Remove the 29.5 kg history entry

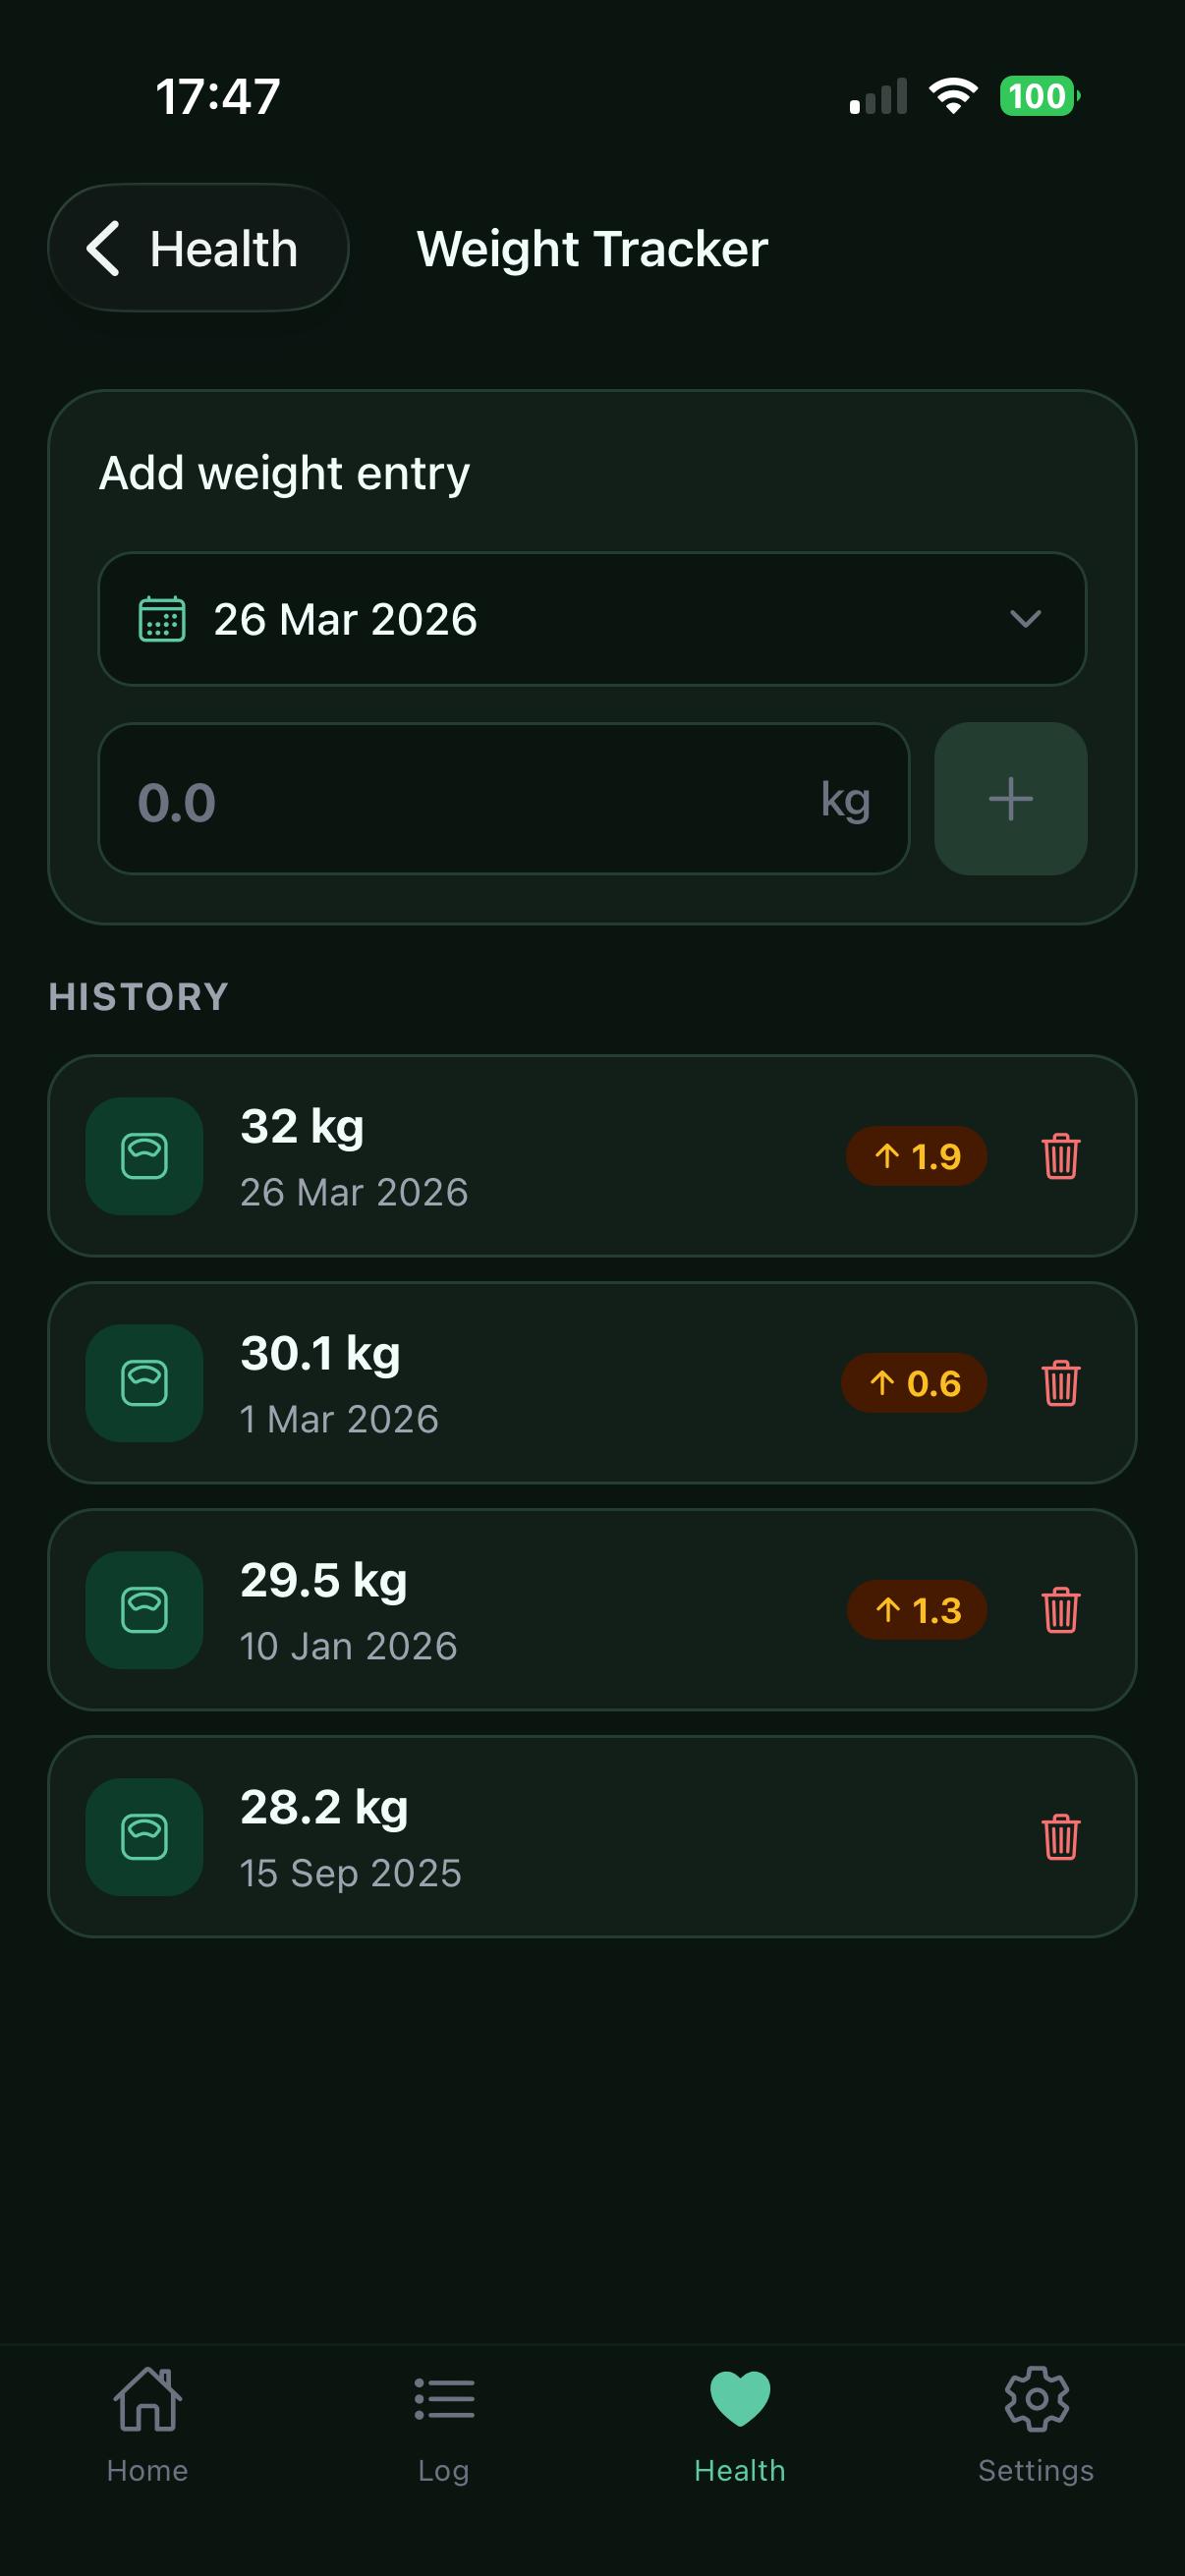click(x=1060, y=1610)
